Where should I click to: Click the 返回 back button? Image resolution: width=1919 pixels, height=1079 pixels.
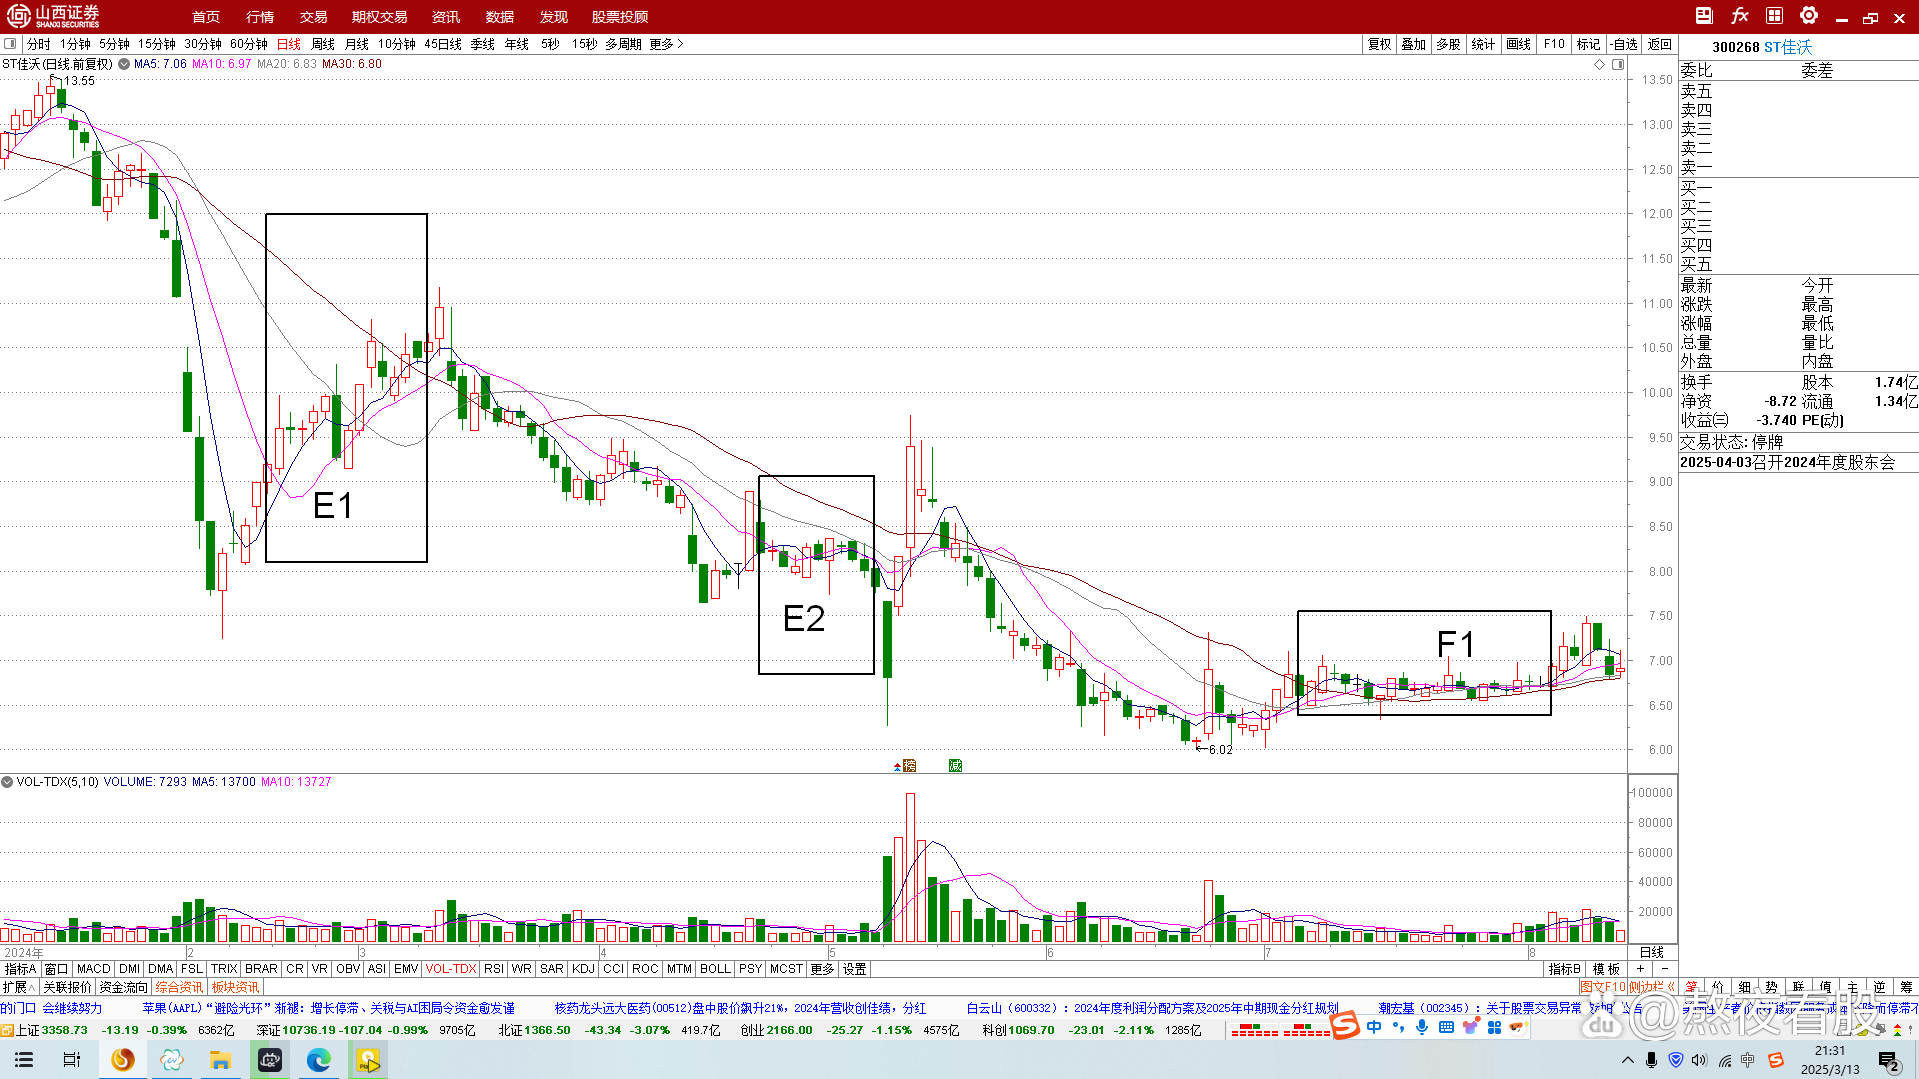click(1660, 44)
